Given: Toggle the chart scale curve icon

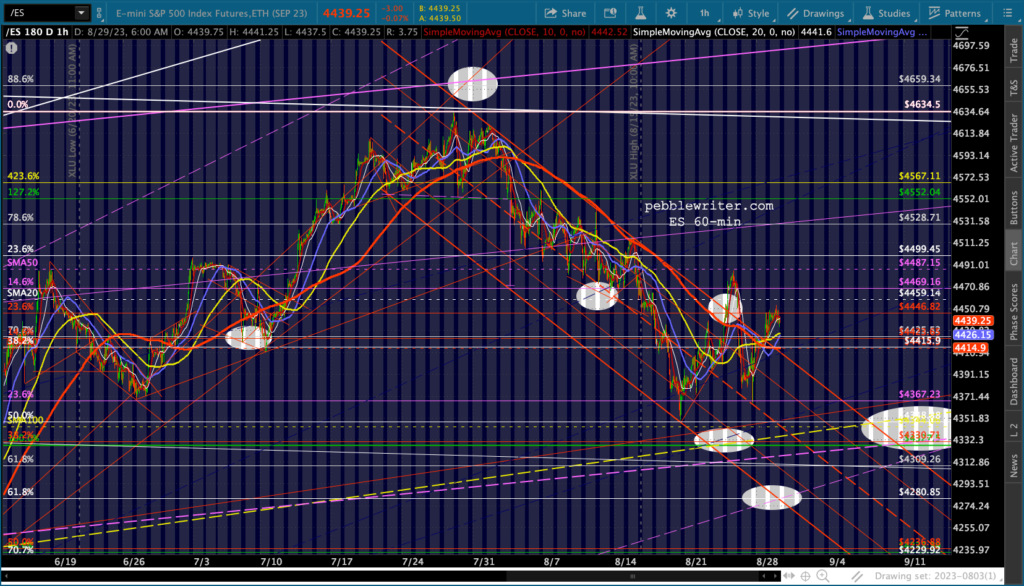Looking at the screenshot, I should point(961,33).
